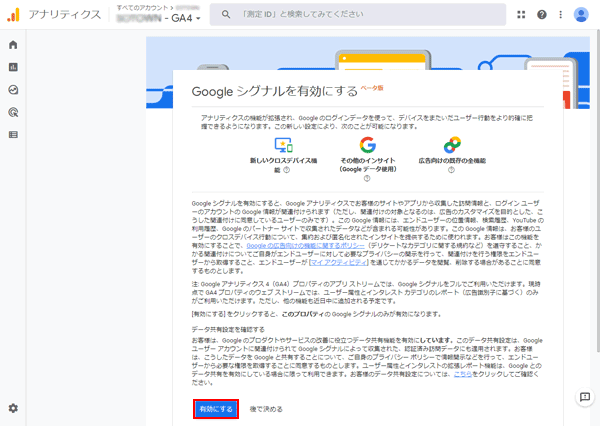
Task: Open the GA4 property selector dropdown
Action: pyautogui.click(x=158, y=18)
